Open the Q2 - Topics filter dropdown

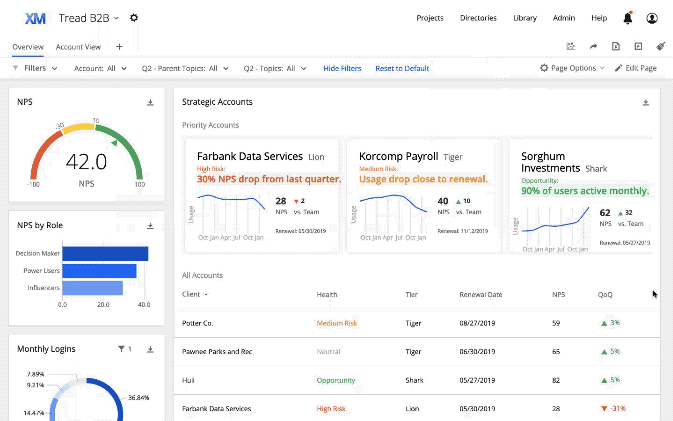275,68
